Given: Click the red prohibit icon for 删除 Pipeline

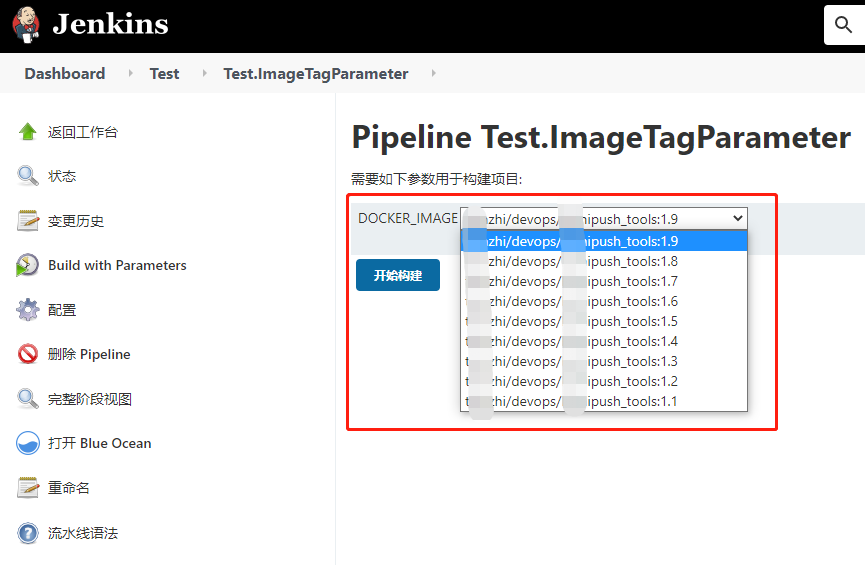Looking at the screenshot, I should (x=28, y=354).
